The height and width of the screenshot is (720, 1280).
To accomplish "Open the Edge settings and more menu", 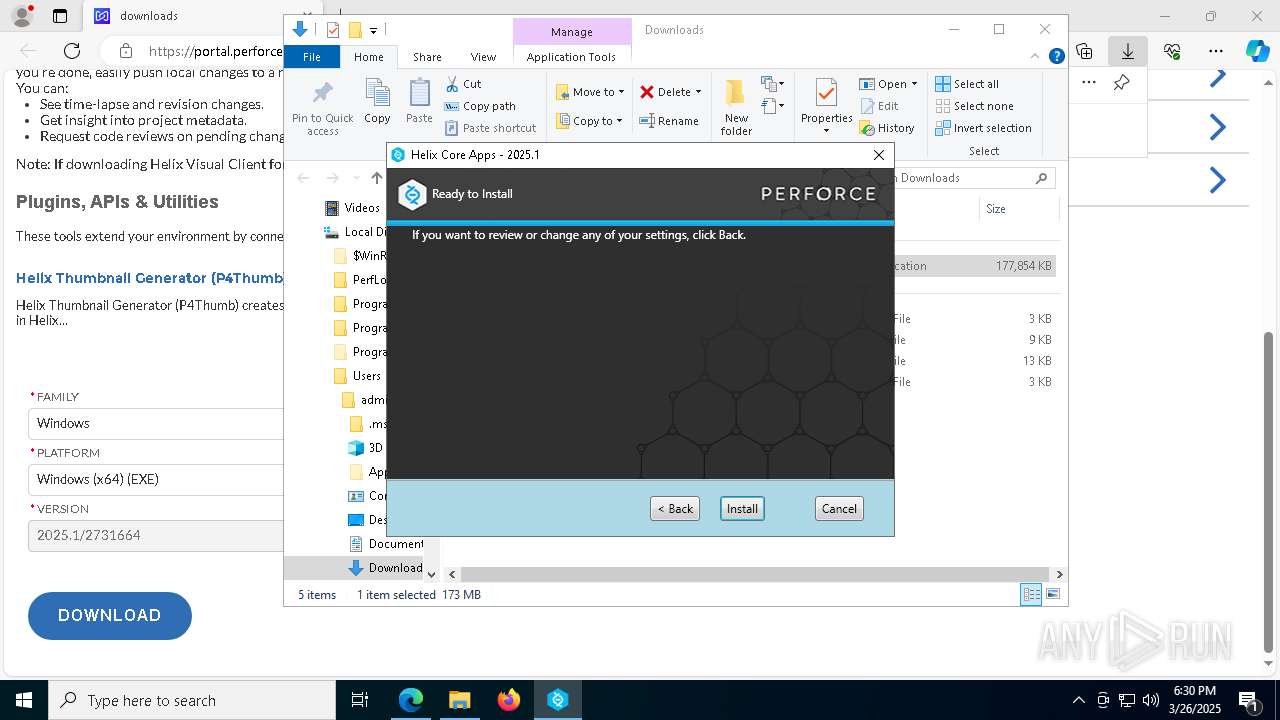I will pyautogui.click(x=1216, y=51).
